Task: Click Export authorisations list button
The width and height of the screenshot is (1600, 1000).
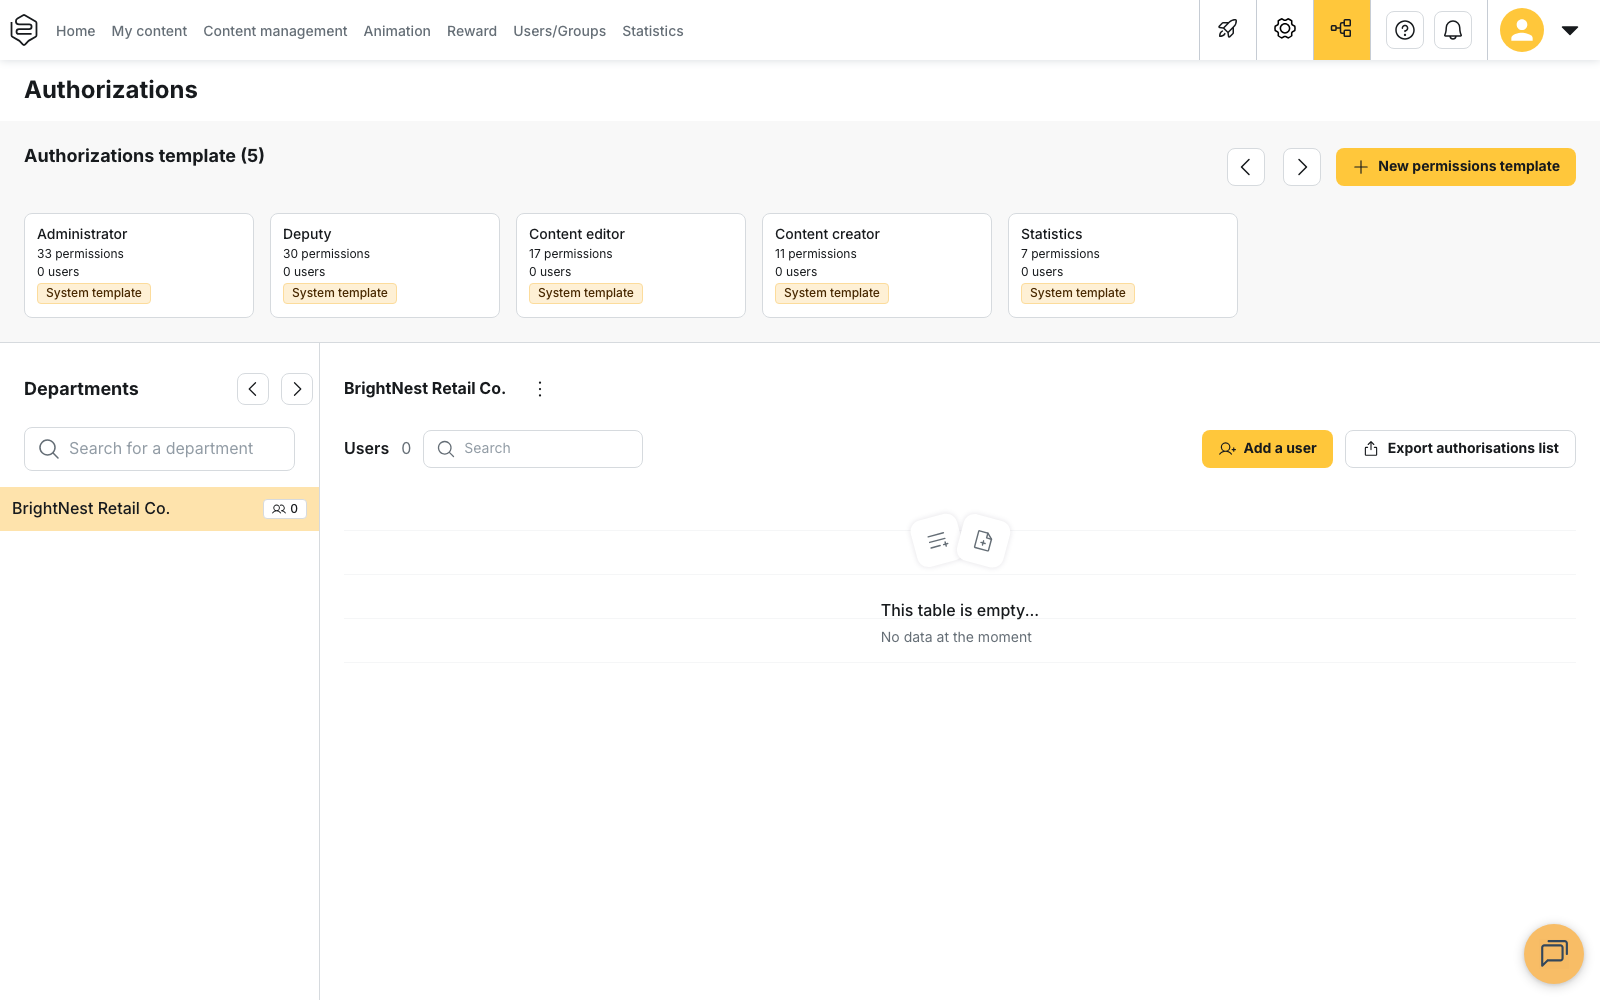Action: [x=1460, y=449]
